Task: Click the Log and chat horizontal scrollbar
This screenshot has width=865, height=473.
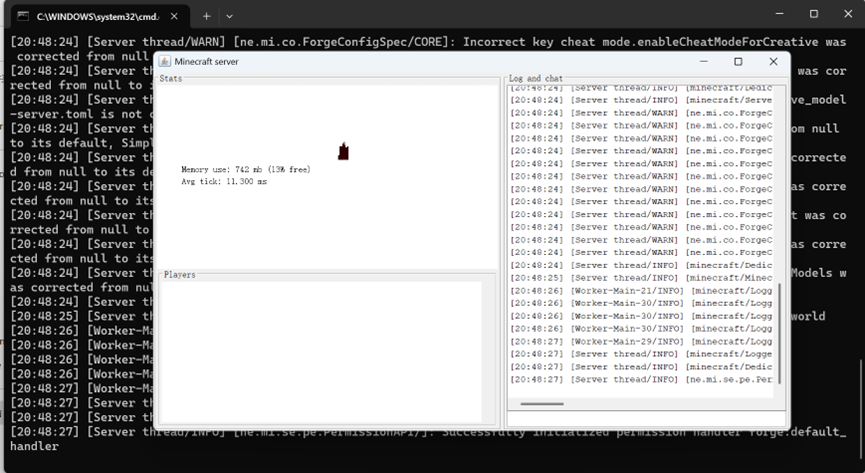Action: (x=542, y=403)
